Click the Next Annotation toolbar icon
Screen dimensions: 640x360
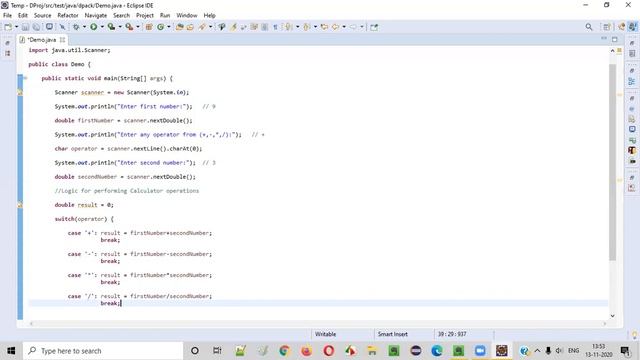(x=289, y=27)
